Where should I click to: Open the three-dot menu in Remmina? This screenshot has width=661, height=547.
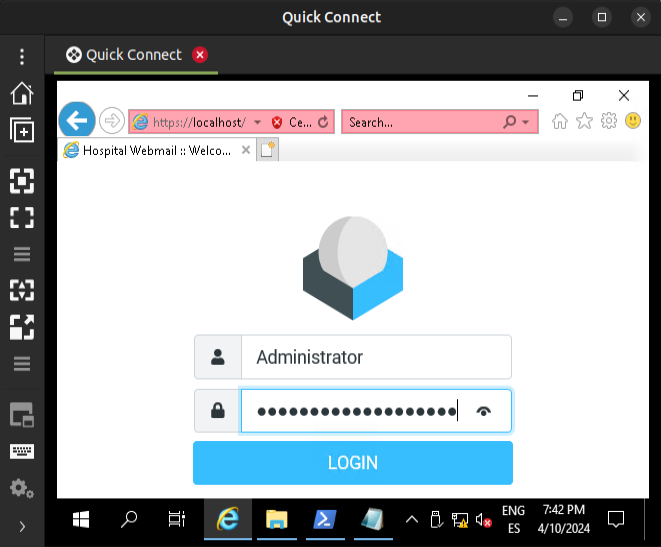21,57
